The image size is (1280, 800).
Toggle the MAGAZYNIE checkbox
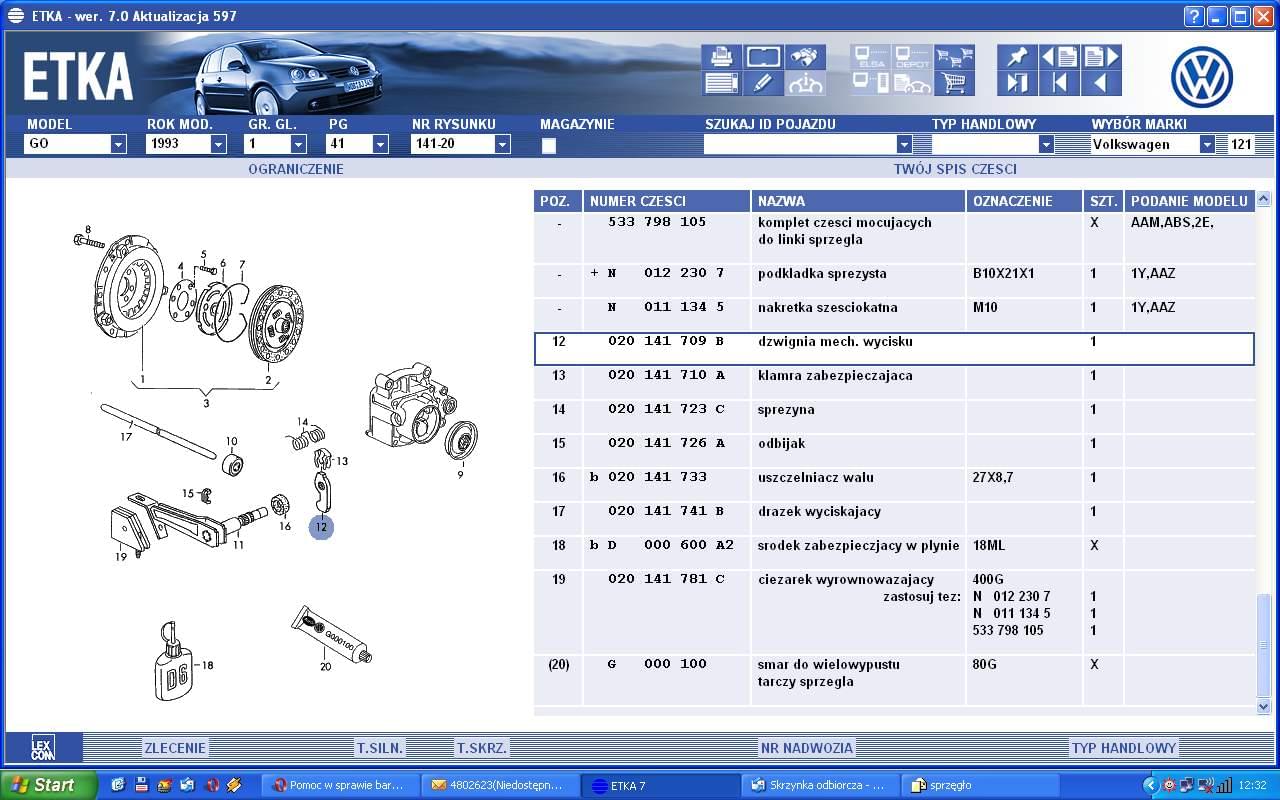point(548,145)
